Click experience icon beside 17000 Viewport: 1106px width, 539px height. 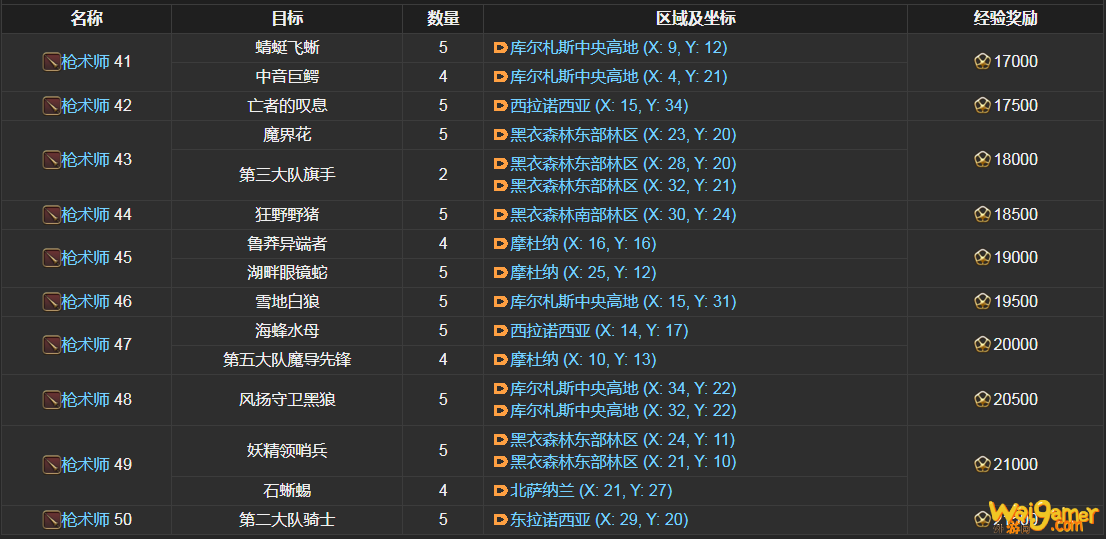[x=983, y=62]
